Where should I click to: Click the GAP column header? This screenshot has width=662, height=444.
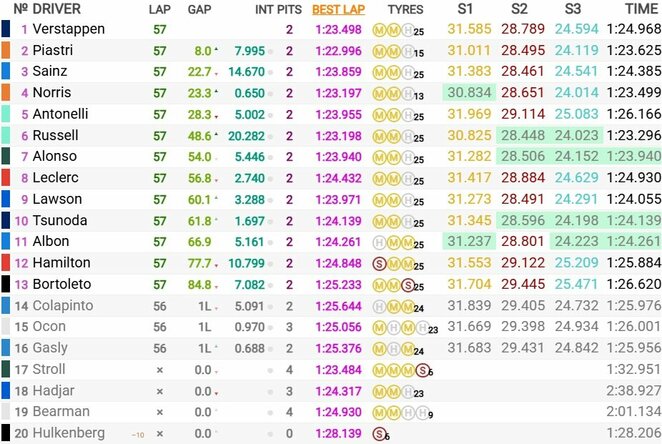199,8
